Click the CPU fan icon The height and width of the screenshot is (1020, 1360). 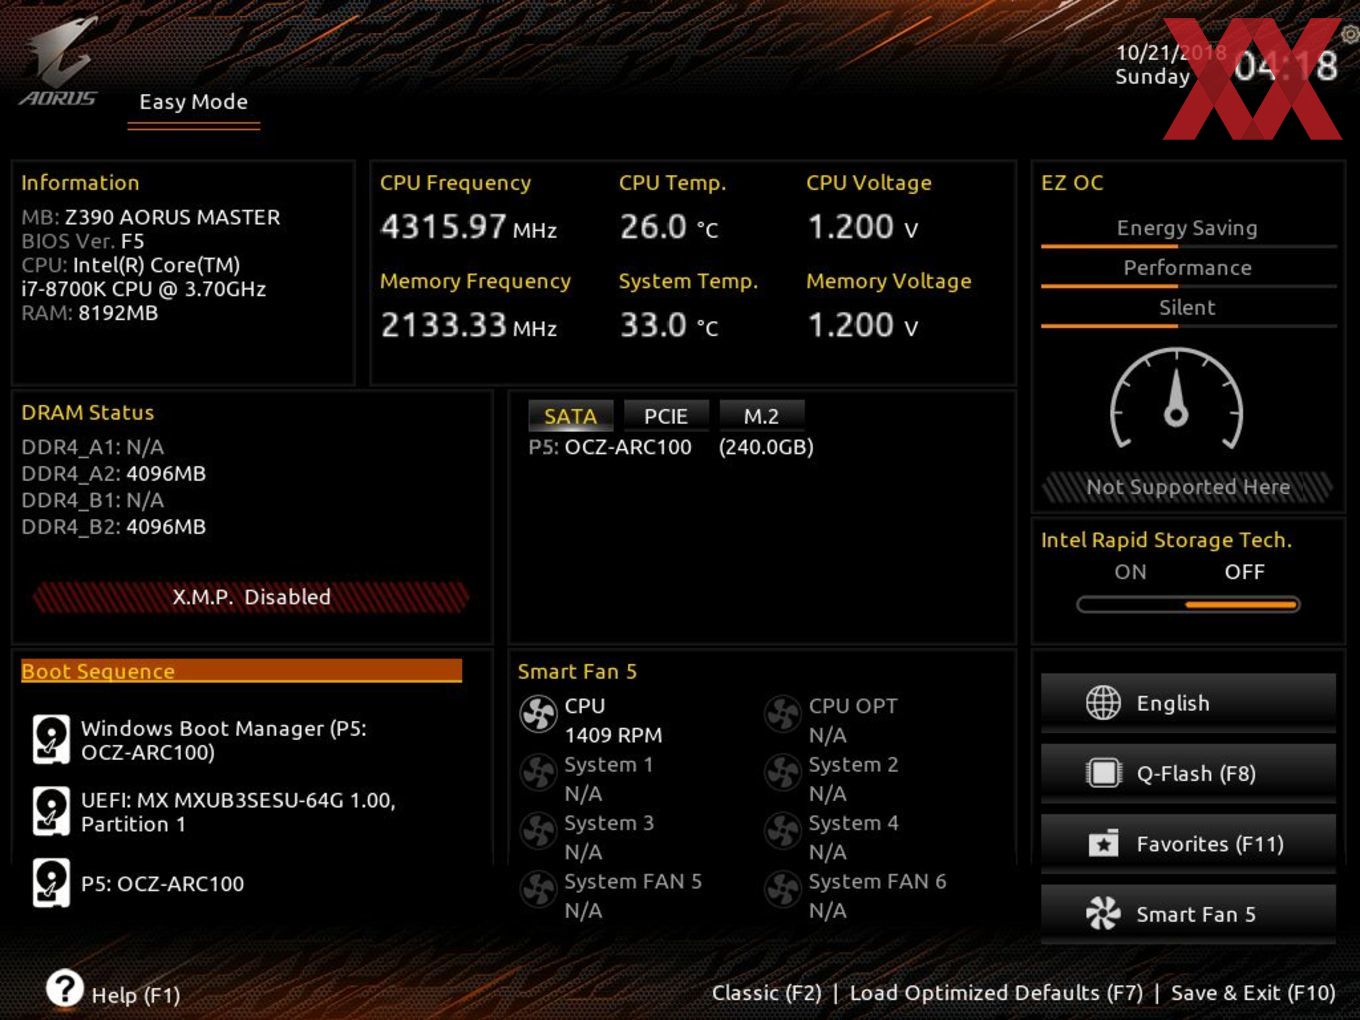pyautogui.click(x=538, y=714)
